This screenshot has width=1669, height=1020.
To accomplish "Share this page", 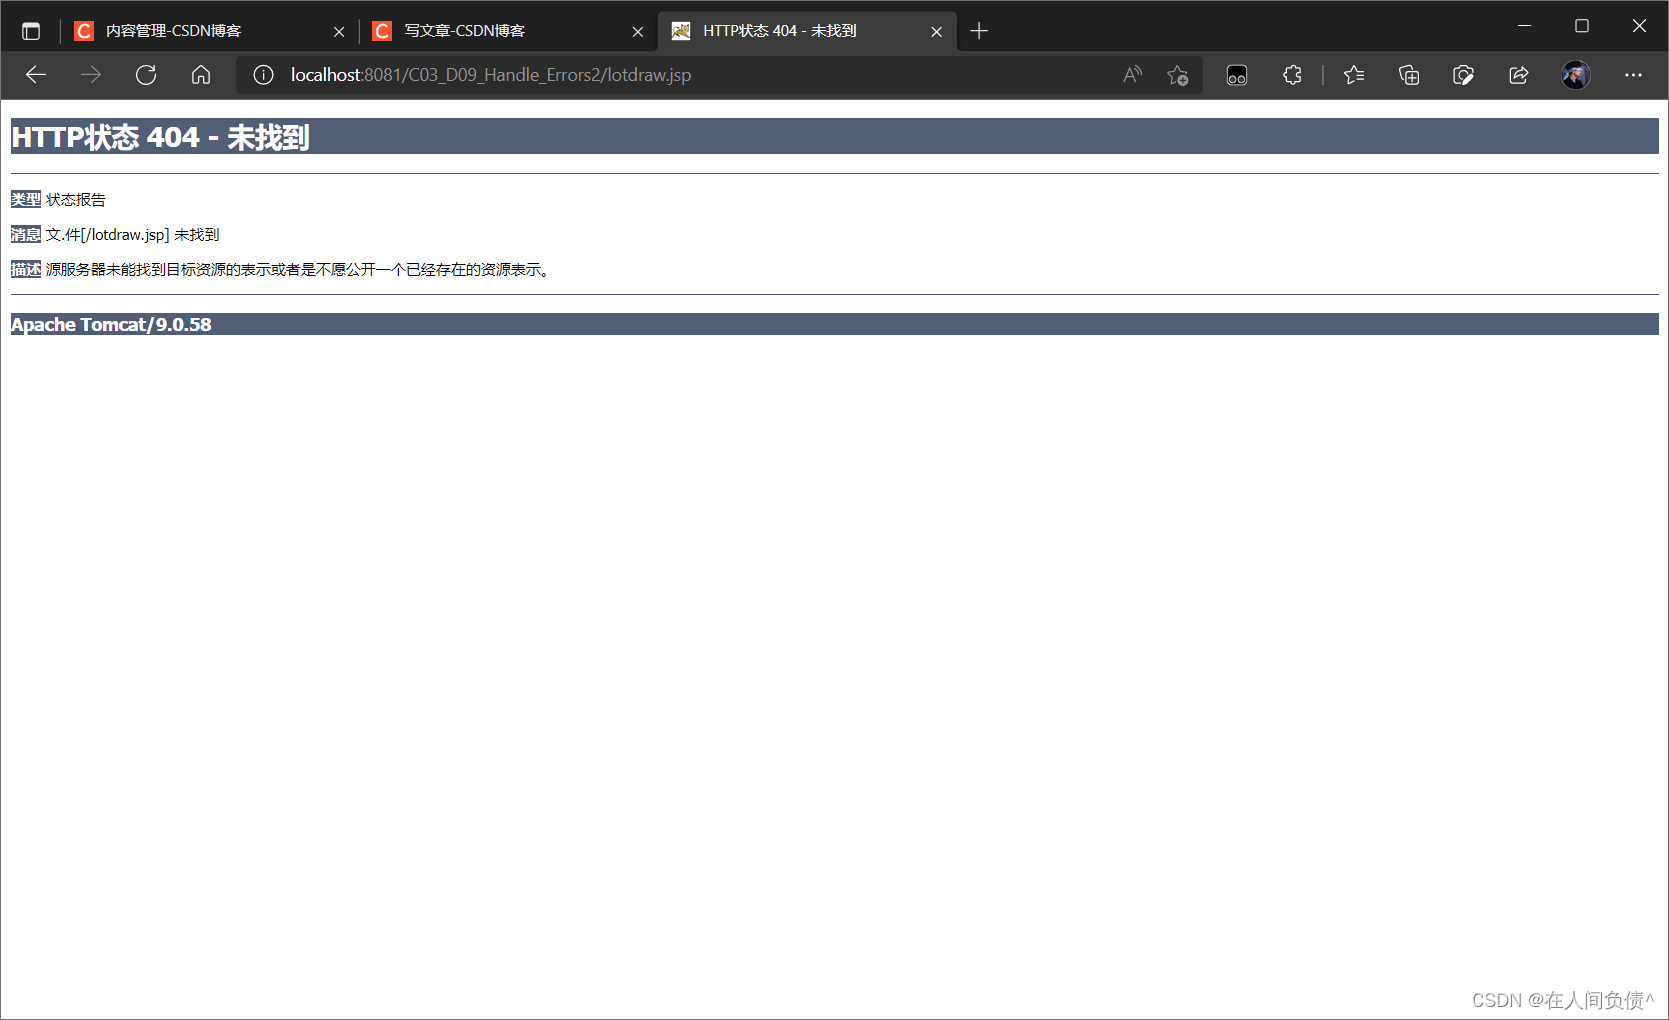I will (1519, 75).
